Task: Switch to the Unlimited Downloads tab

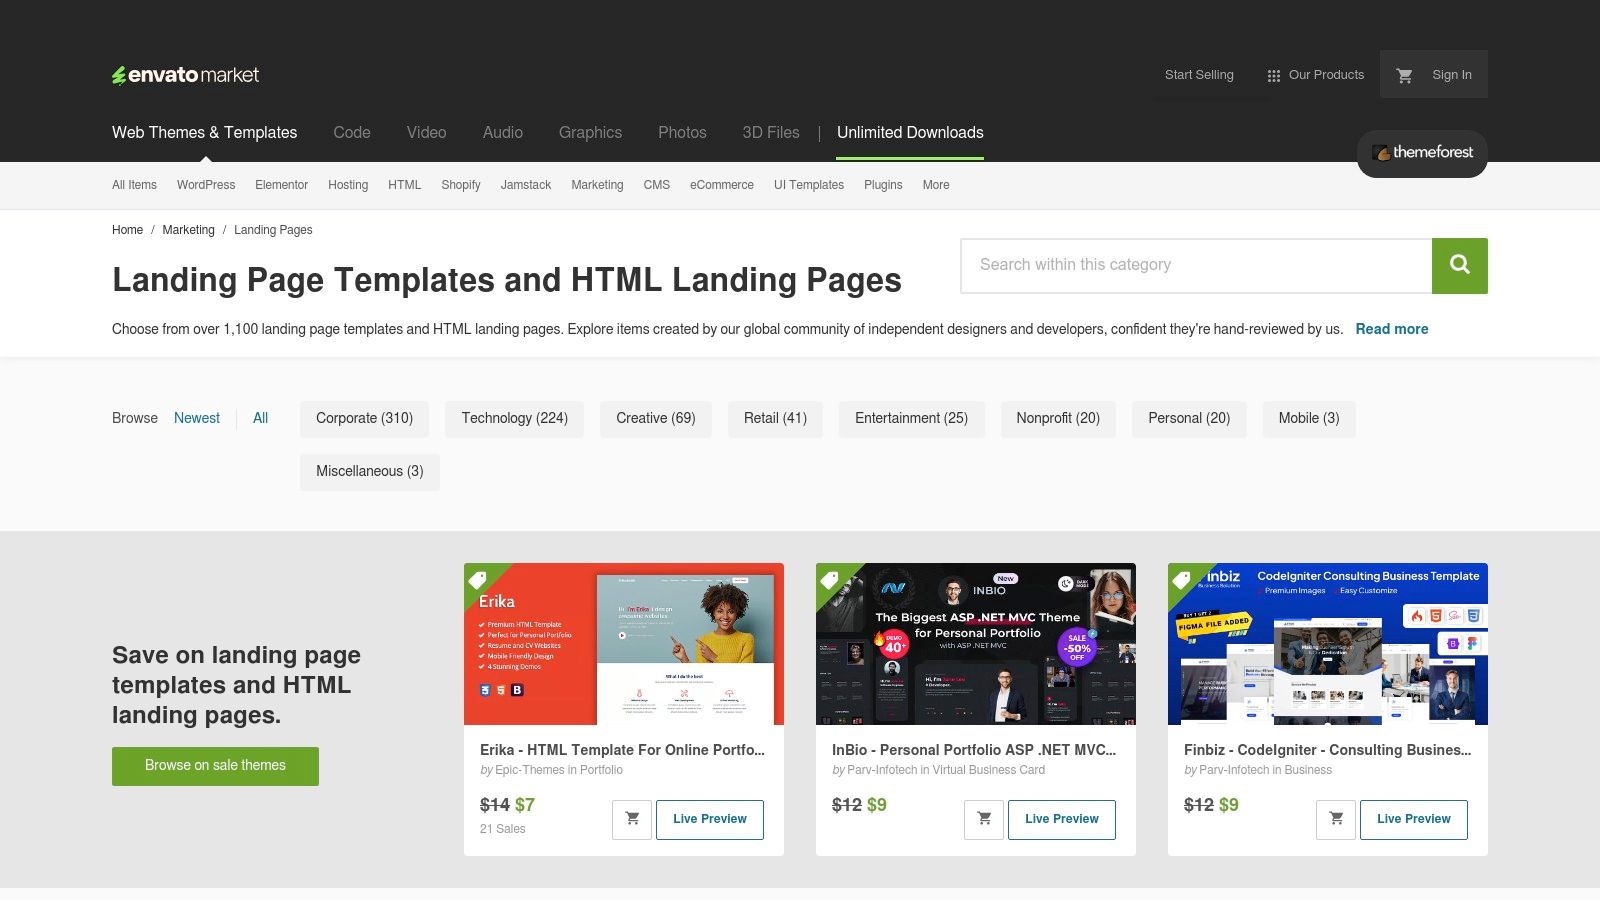Action: point(909,133)
